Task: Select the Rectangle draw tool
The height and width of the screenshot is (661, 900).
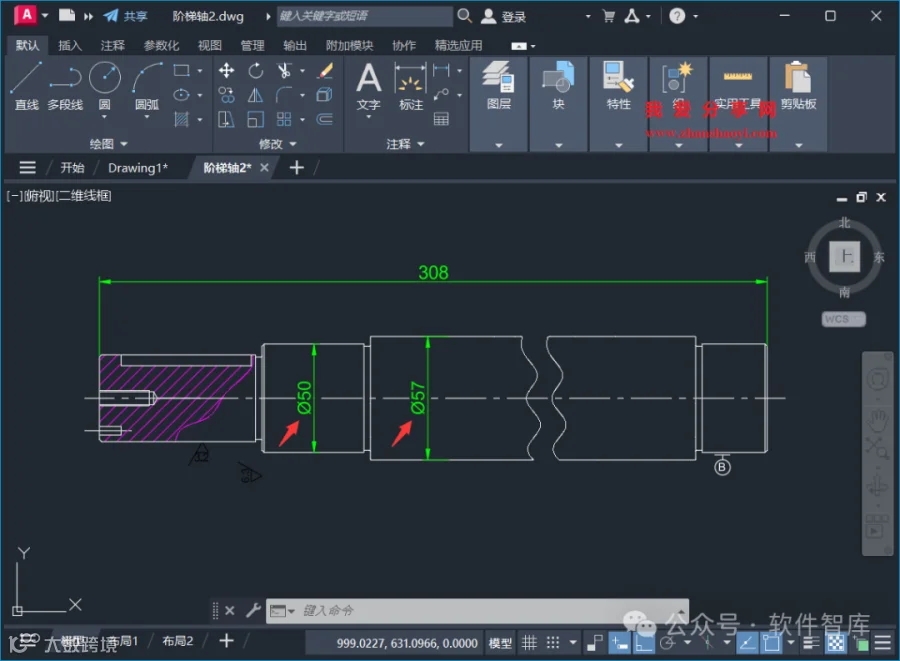Action: point(181,71)
